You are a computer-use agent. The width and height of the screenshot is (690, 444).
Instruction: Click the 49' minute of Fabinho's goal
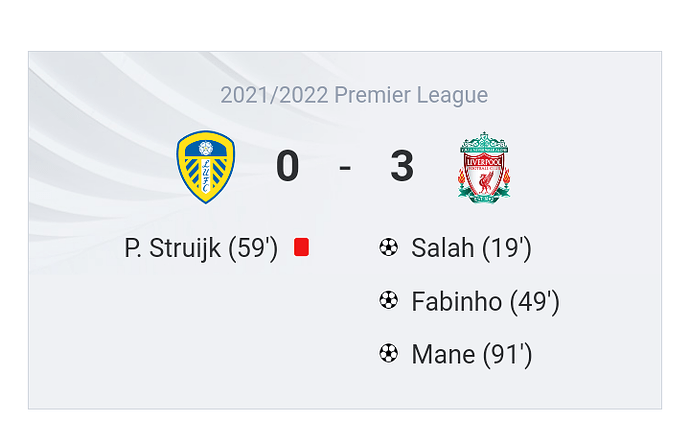(535, 301)
